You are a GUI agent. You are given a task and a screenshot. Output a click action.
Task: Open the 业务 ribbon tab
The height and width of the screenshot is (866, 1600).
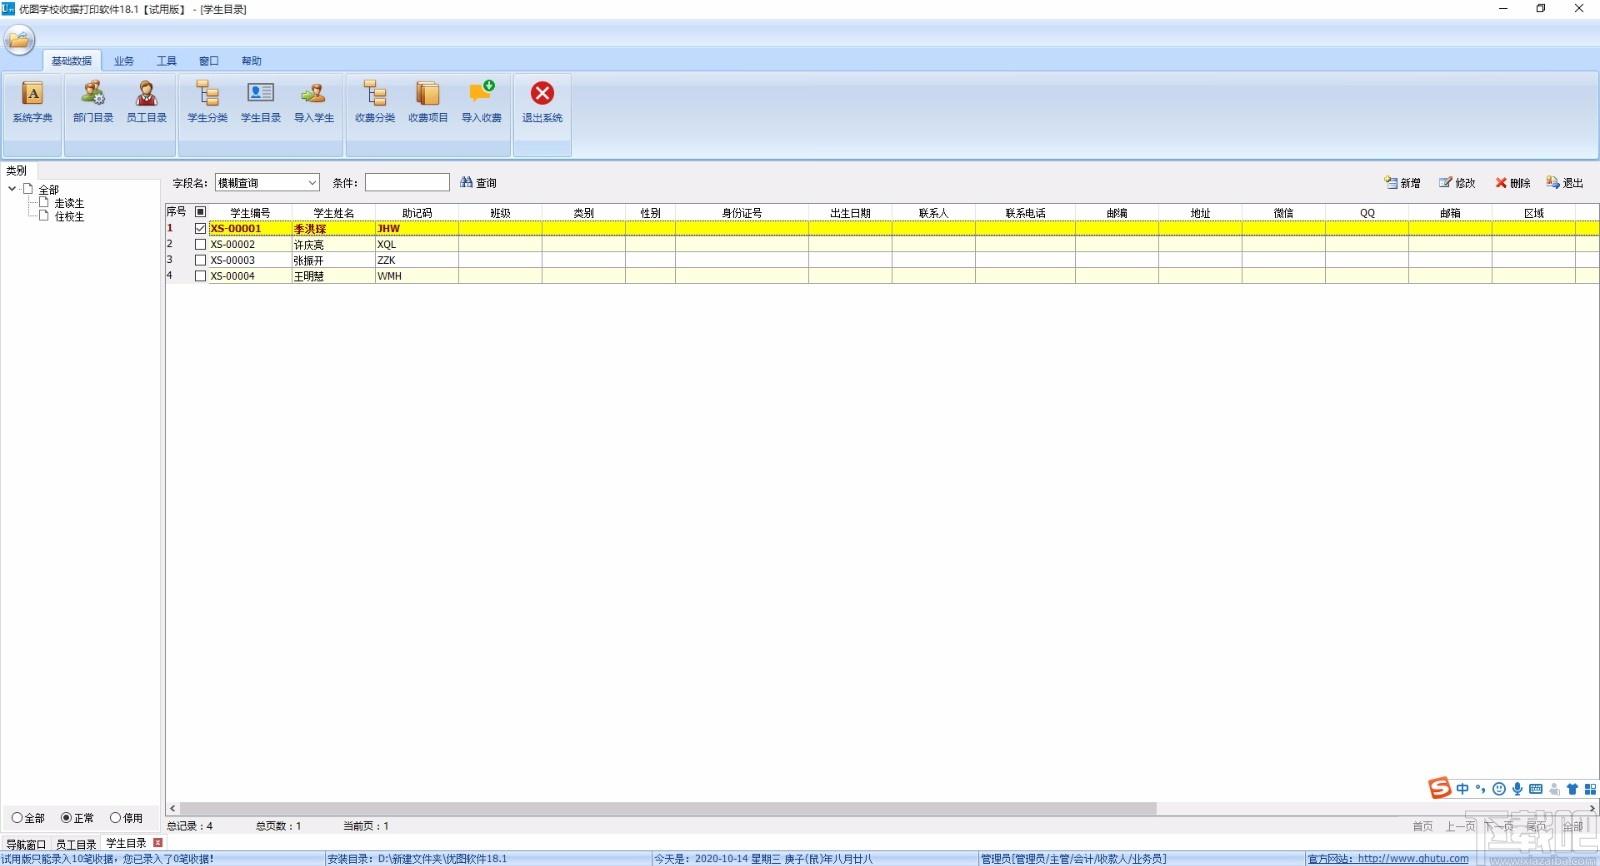[124, 61]
